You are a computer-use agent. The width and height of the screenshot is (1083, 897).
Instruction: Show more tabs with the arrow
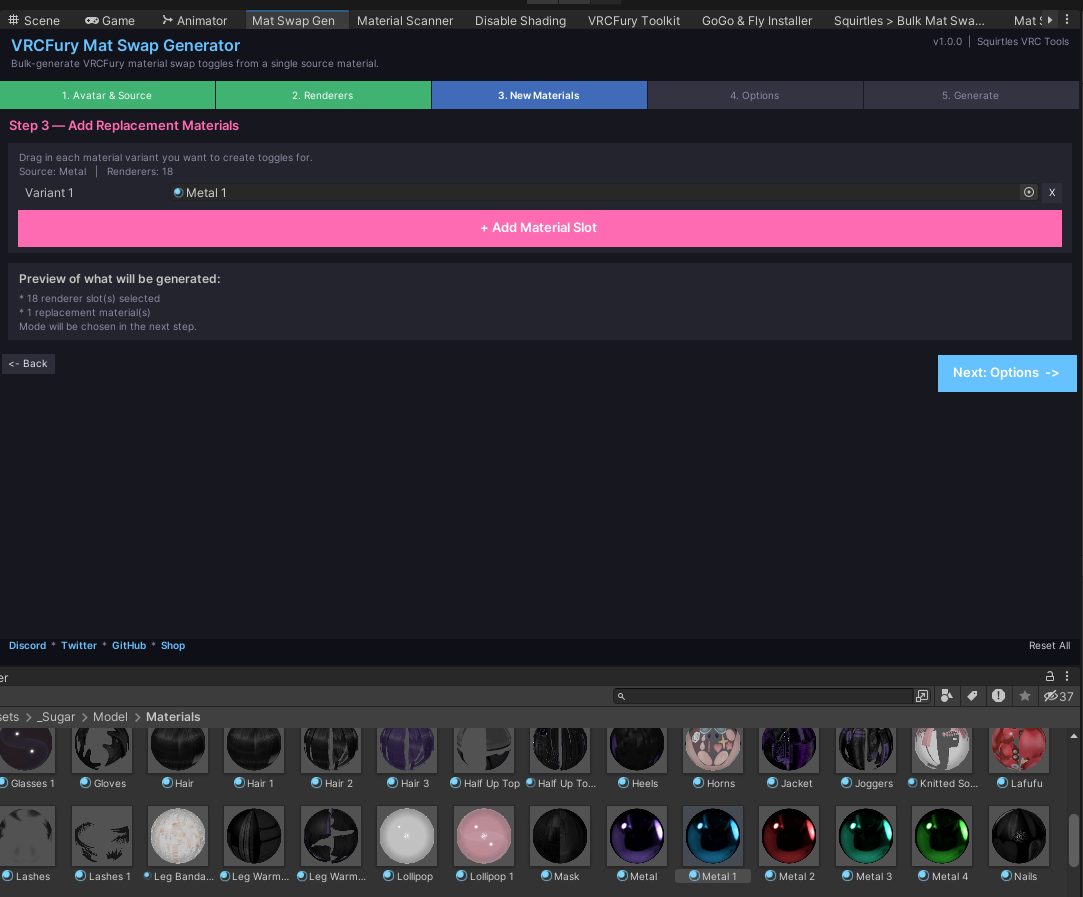(1050, 20)
